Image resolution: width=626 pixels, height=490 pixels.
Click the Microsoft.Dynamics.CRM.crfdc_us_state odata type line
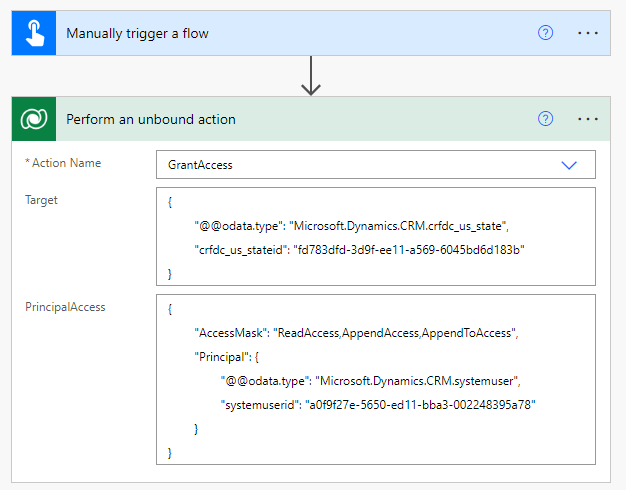click(x=351, y=226)
